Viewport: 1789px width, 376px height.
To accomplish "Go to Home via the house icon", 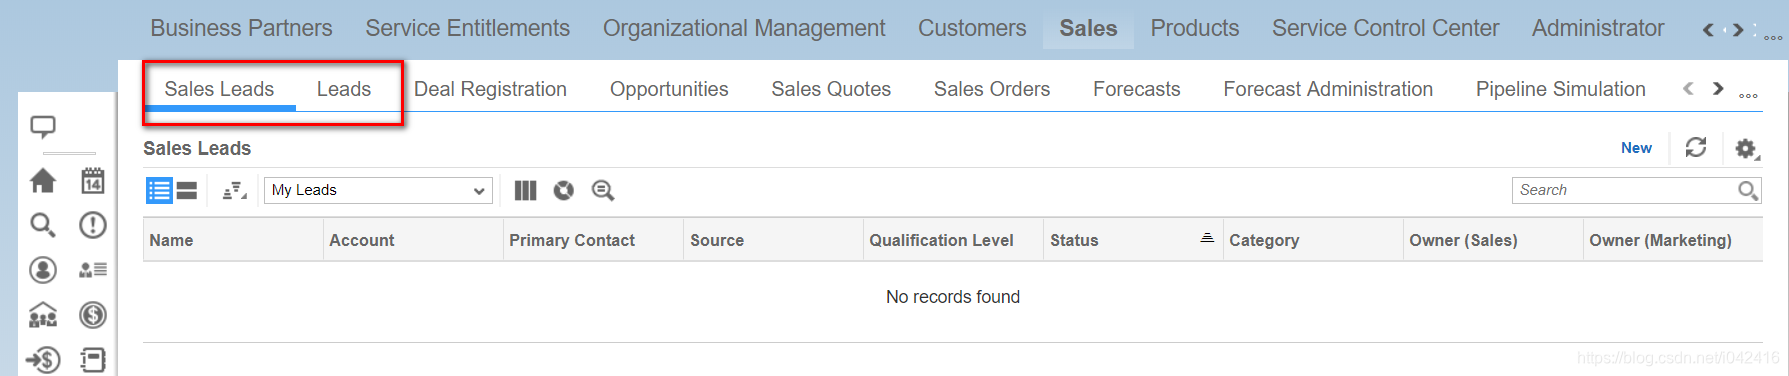I will (x=43, y=181).
